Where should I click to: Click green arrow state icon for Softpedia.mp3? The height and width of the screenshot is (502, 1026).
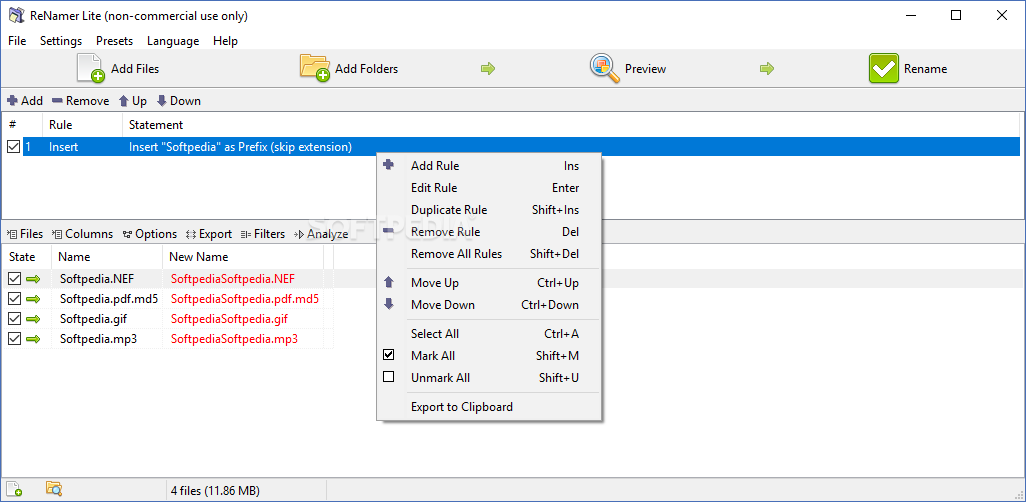coord(33,339)
